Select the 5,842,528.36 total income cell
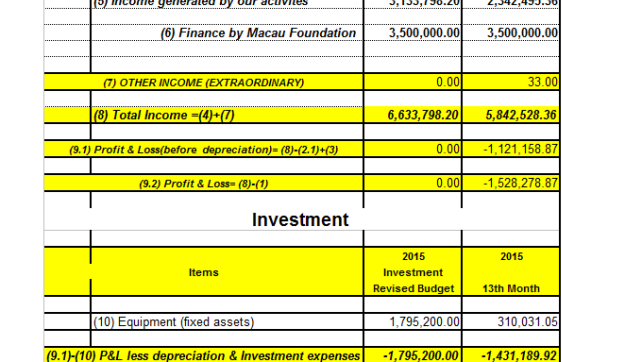 point(521,115)
